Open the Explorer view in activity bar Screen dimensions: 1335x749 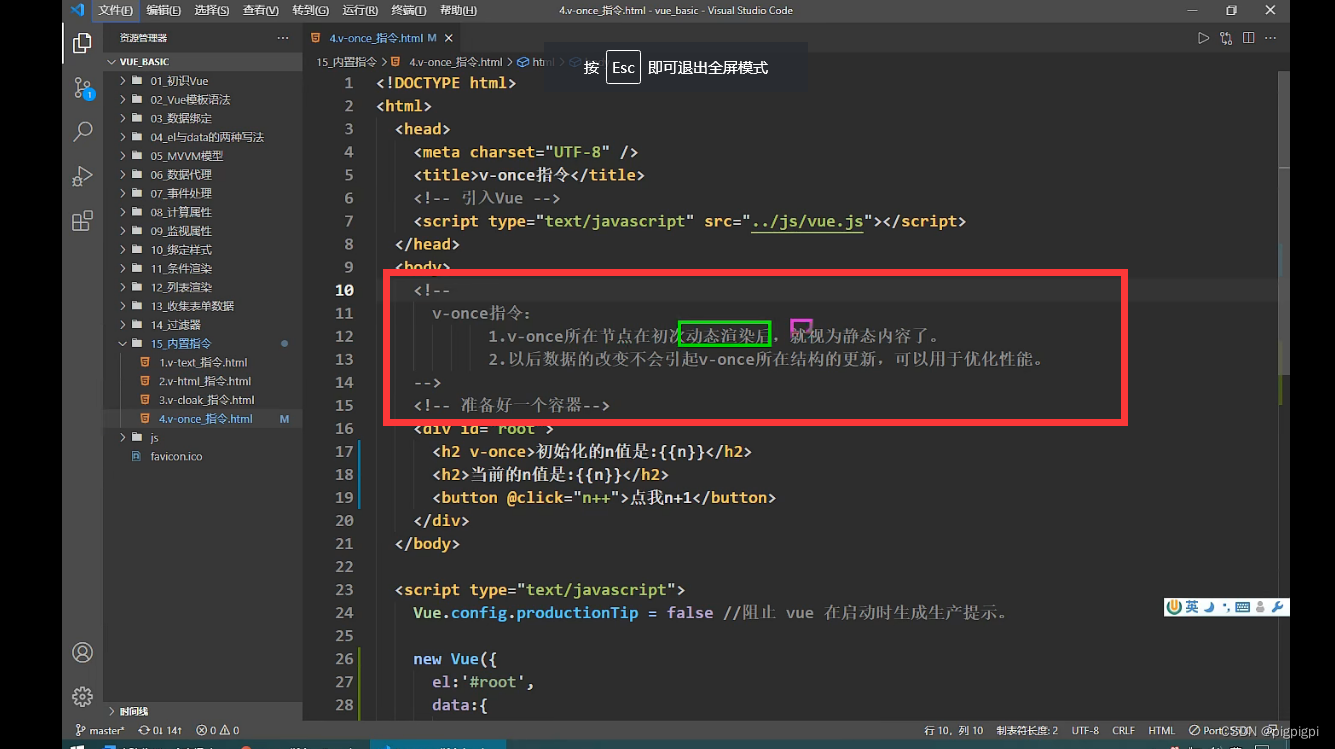coord(83,43)
